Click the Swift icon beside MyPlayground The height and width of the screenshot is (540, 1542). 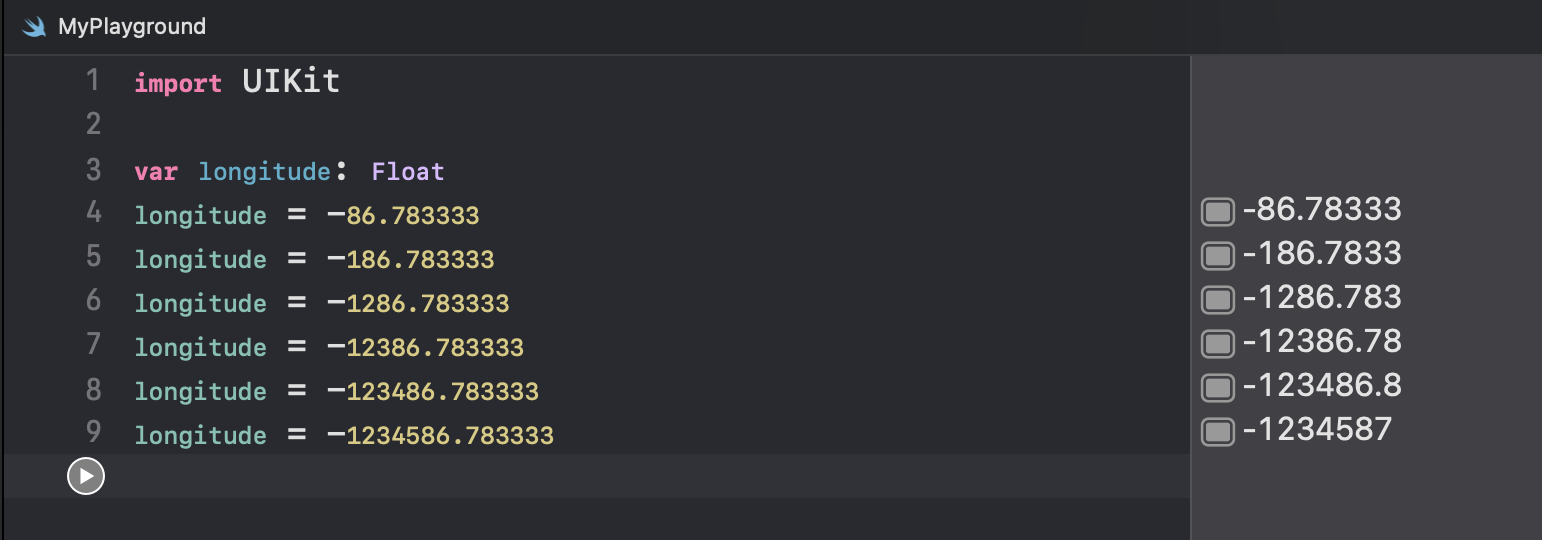(35, 27)
